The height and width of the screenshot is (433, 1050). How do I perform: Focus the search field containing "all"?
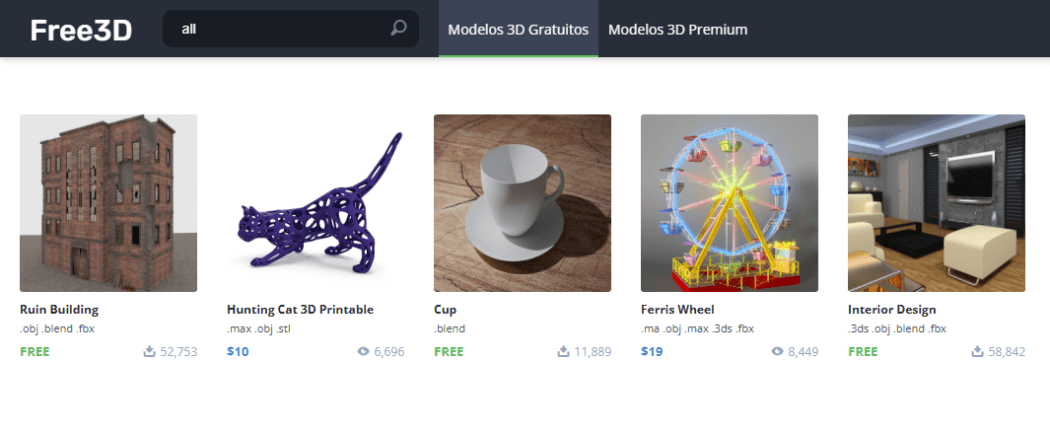291,29
